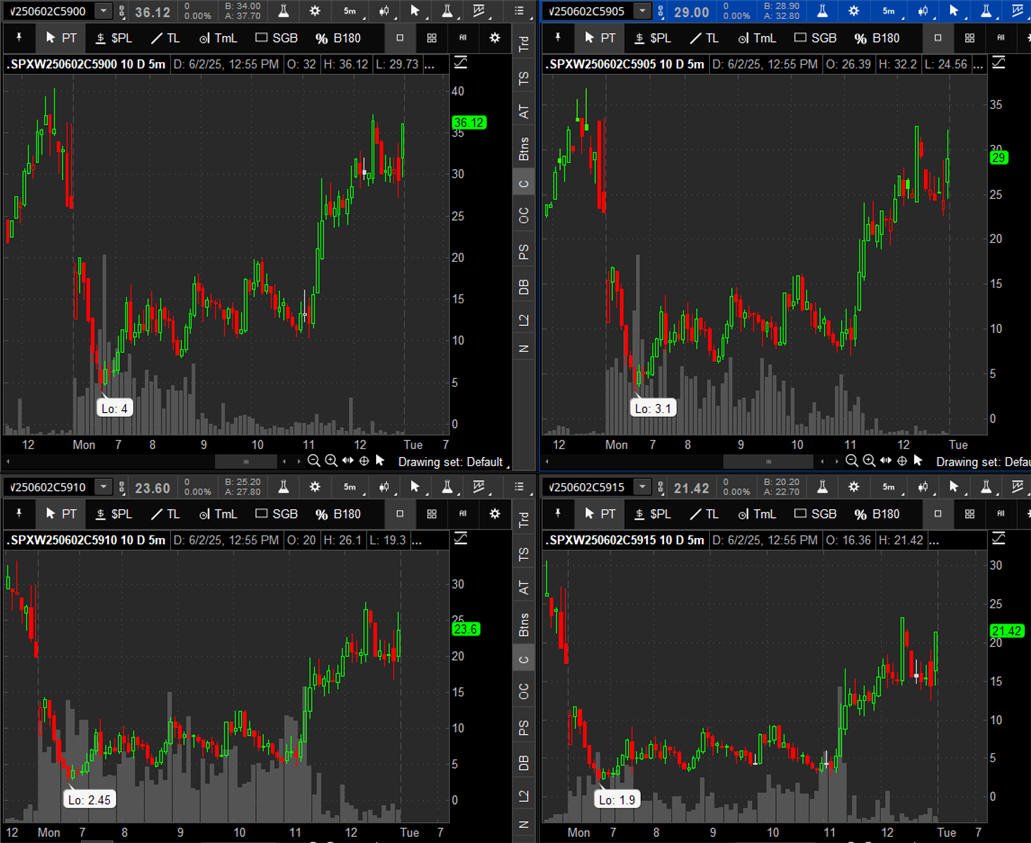The height and width of the screenshot is (843, 1031).
Task: Expand the symbol dropdown next to C5910
Action: point(104,487)
